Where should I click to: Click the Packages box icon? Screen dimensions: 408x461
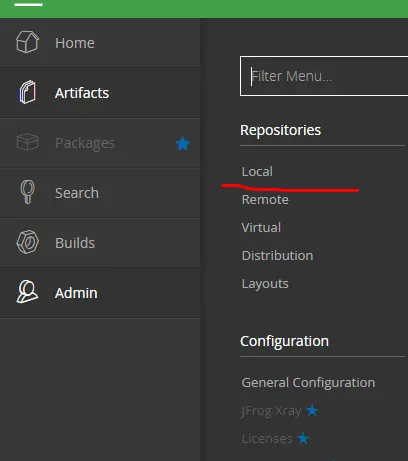[x=27, y=142]
